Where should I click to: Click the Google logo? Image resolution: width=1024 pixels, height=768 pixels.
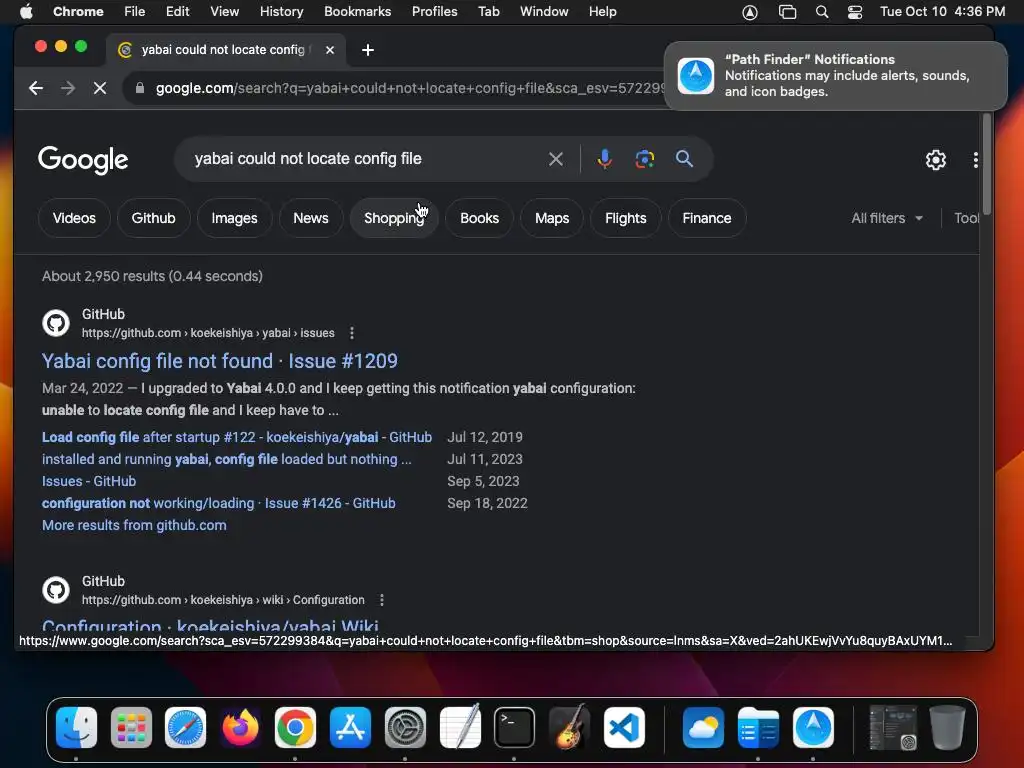pos(83,160)
